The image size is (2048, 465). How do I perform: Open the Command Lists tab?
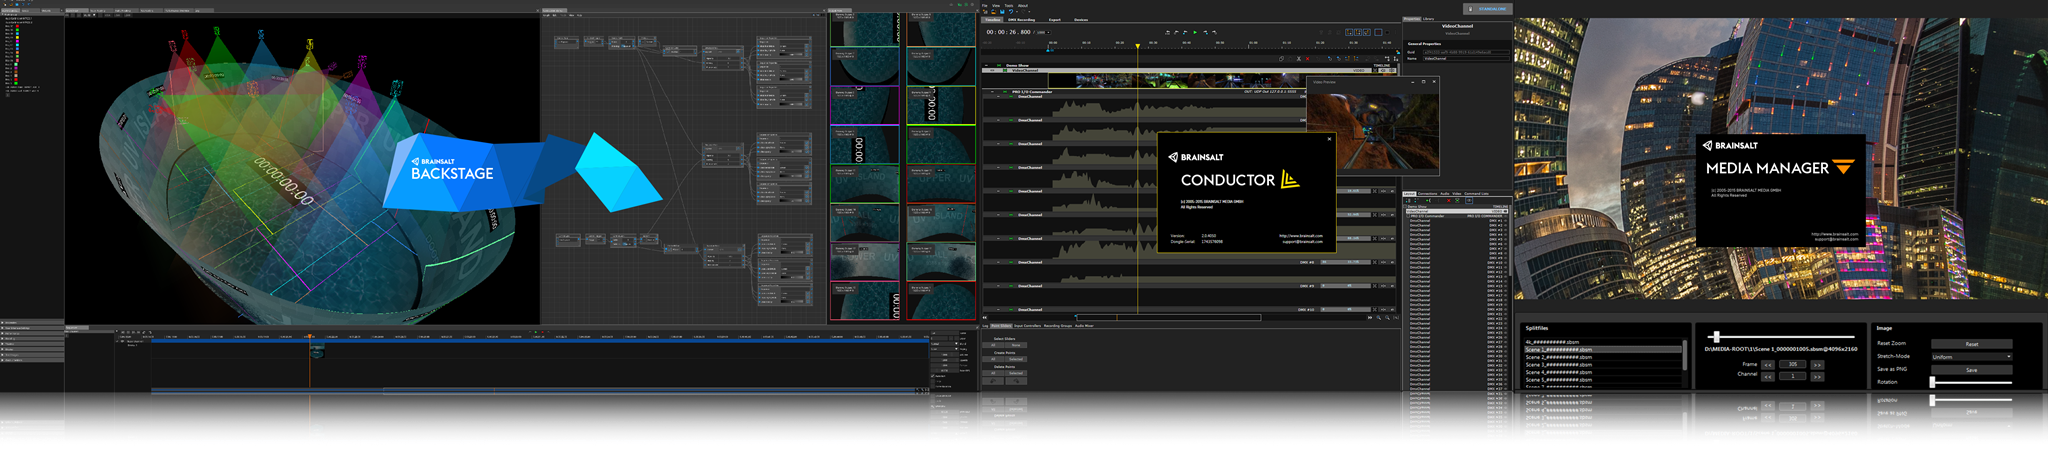click(x=1477, y=194)
